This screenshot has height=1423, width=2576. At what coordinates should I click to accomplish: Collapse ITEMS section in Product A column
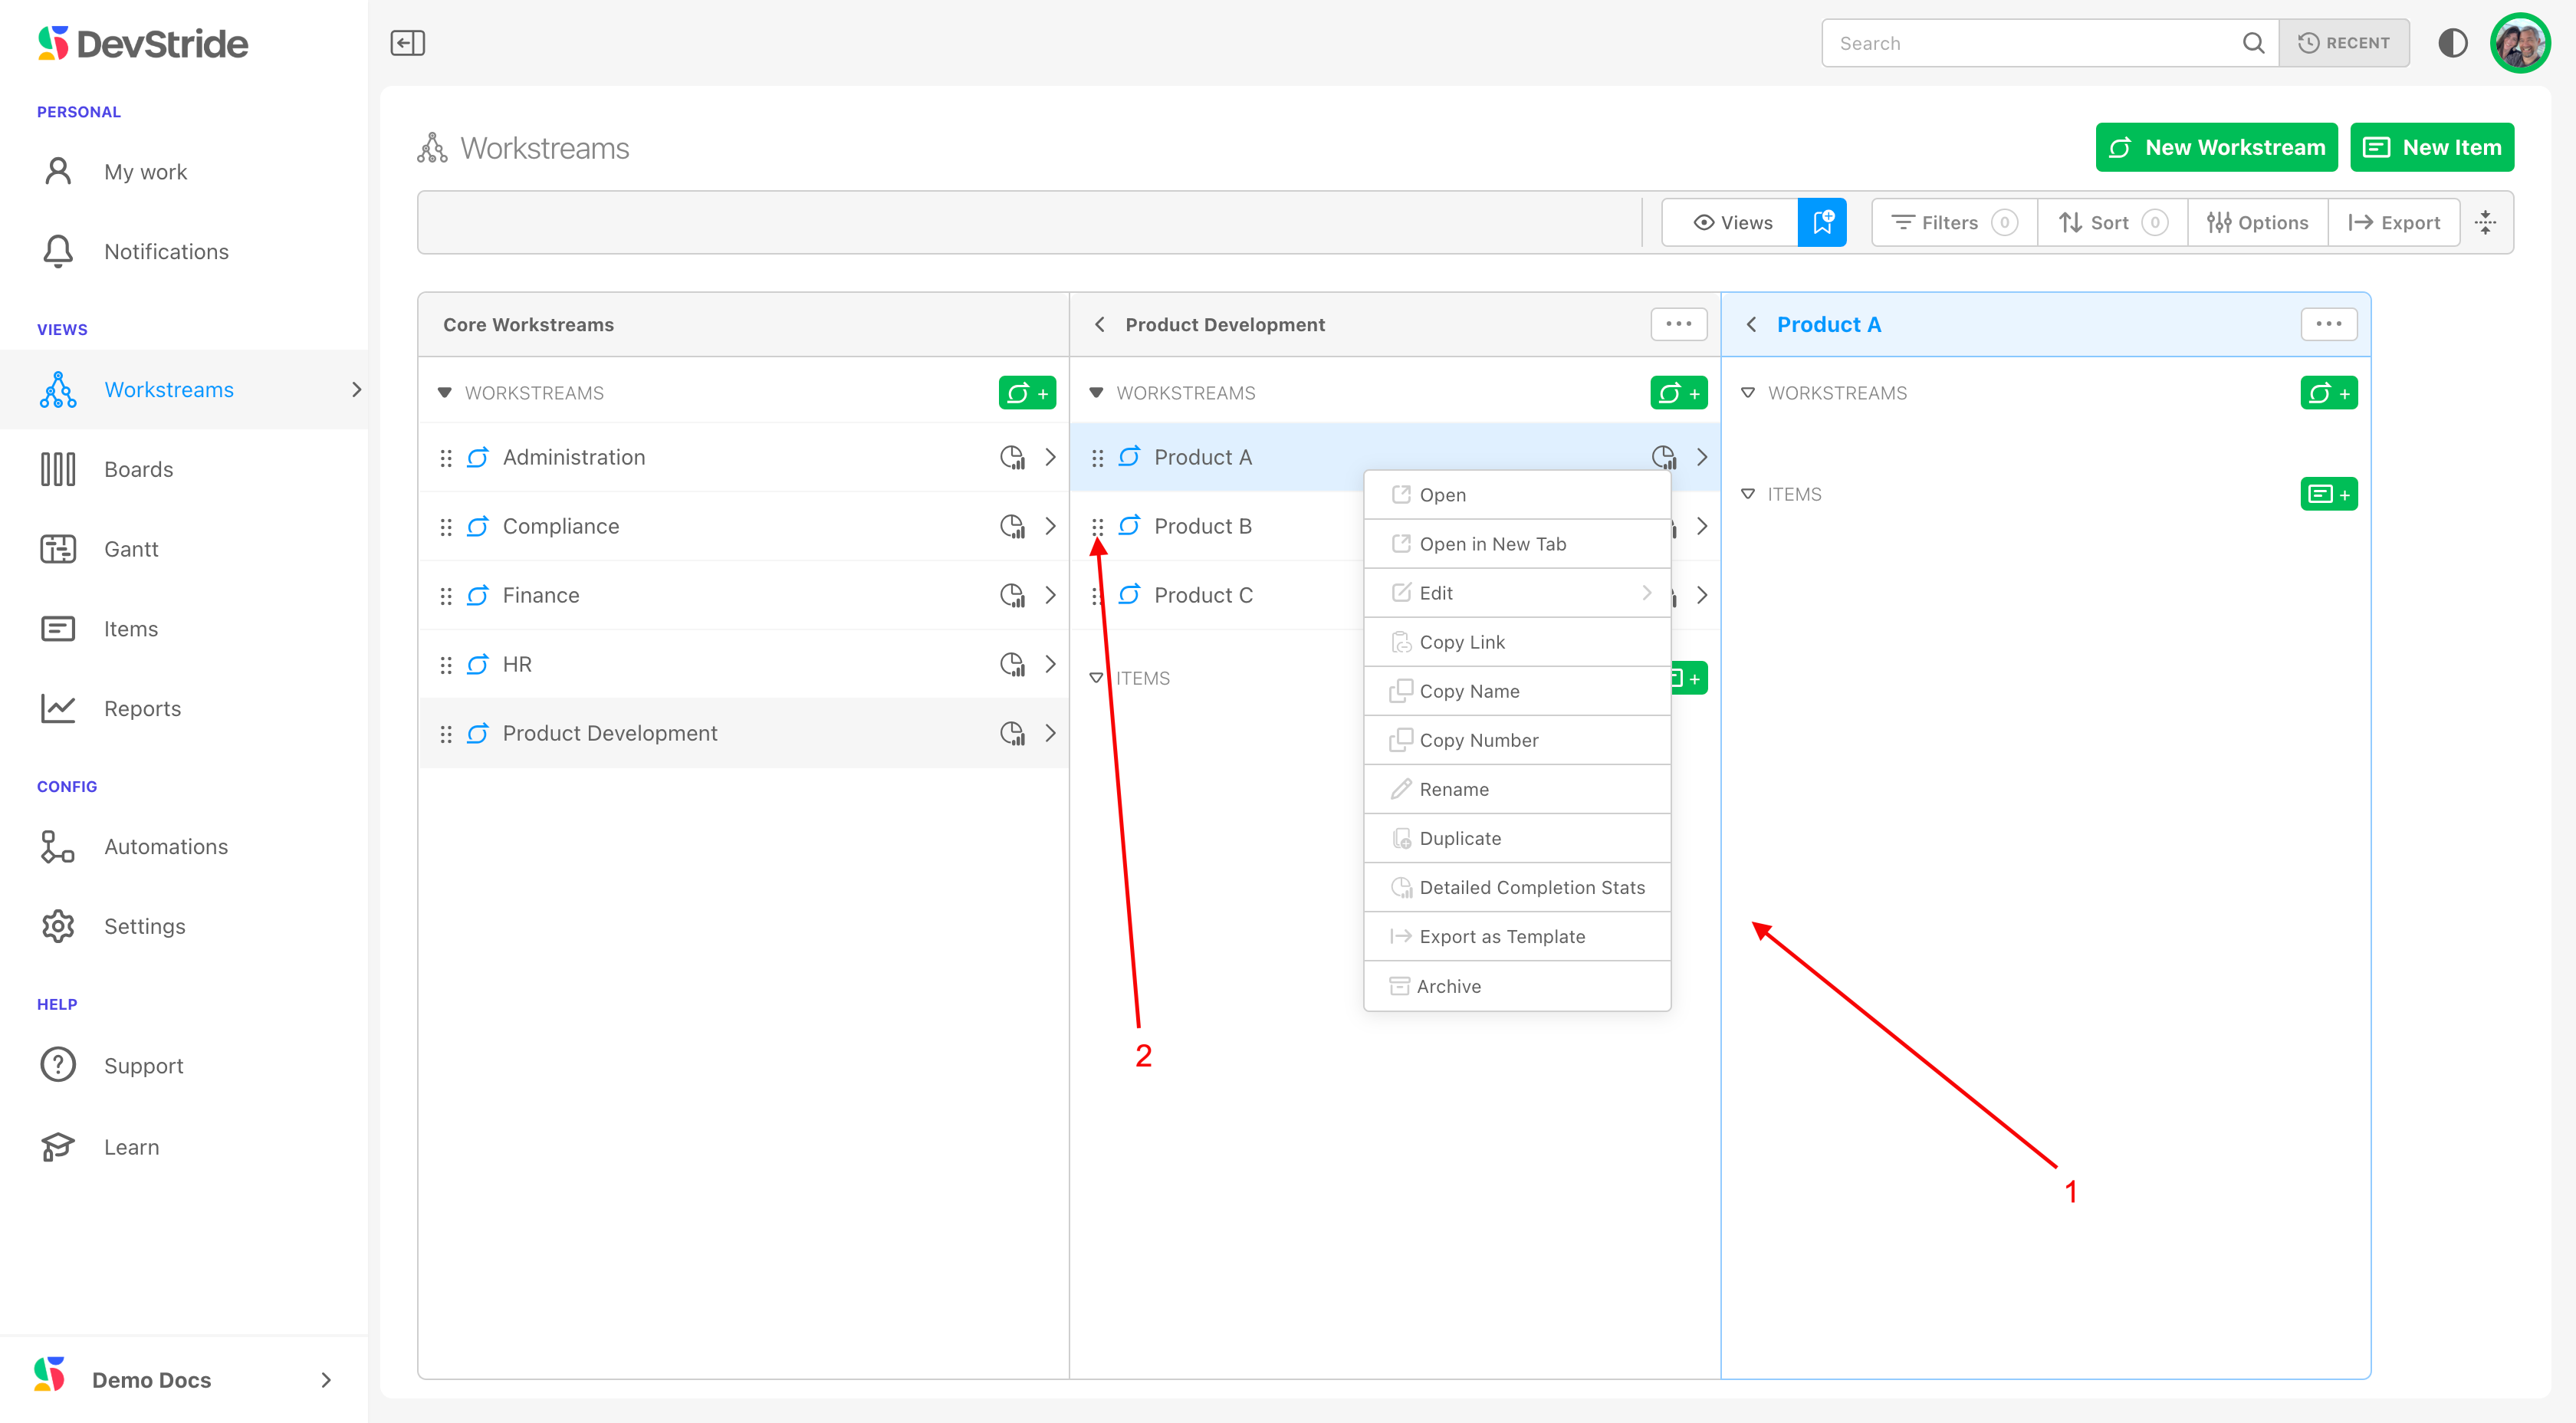[1748, 494]
